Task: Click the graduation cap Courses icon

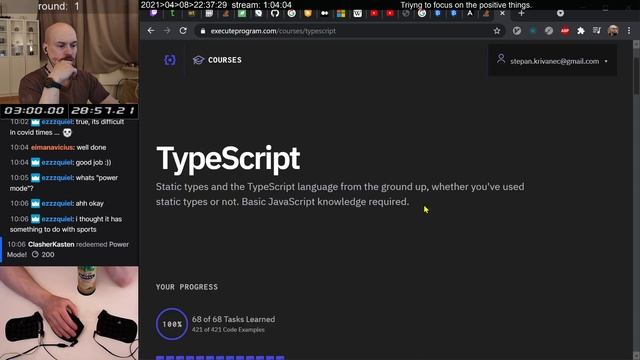Action: [198, 60]
